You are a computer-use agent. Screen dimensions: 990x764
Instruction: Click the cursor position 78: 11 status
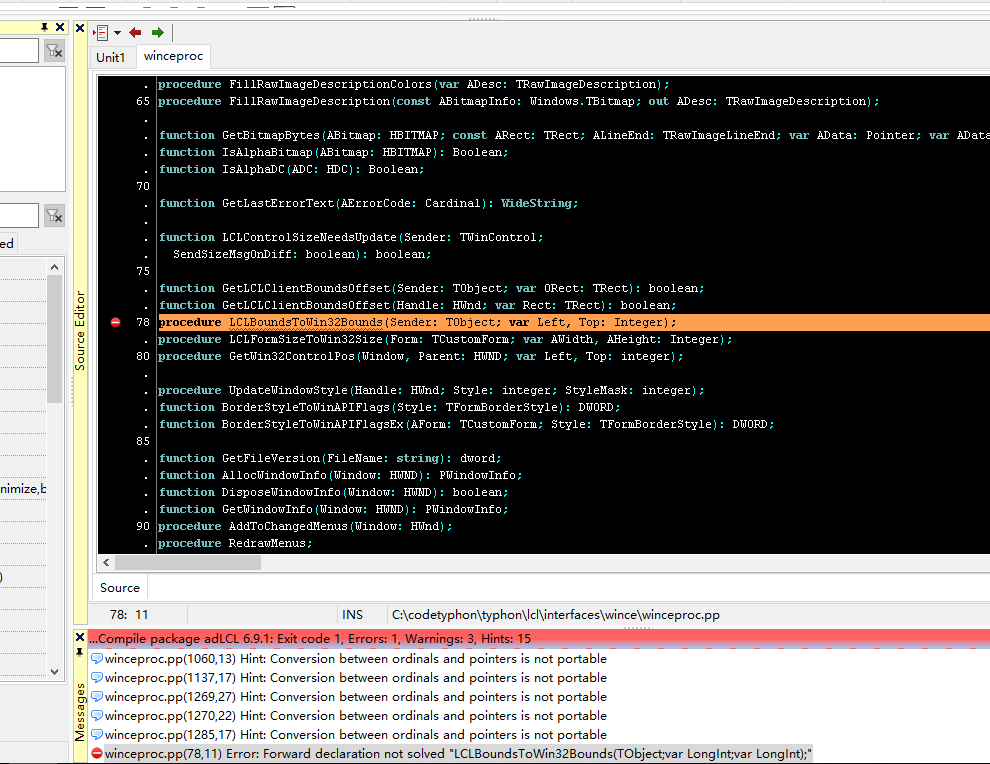pos(129,614)
